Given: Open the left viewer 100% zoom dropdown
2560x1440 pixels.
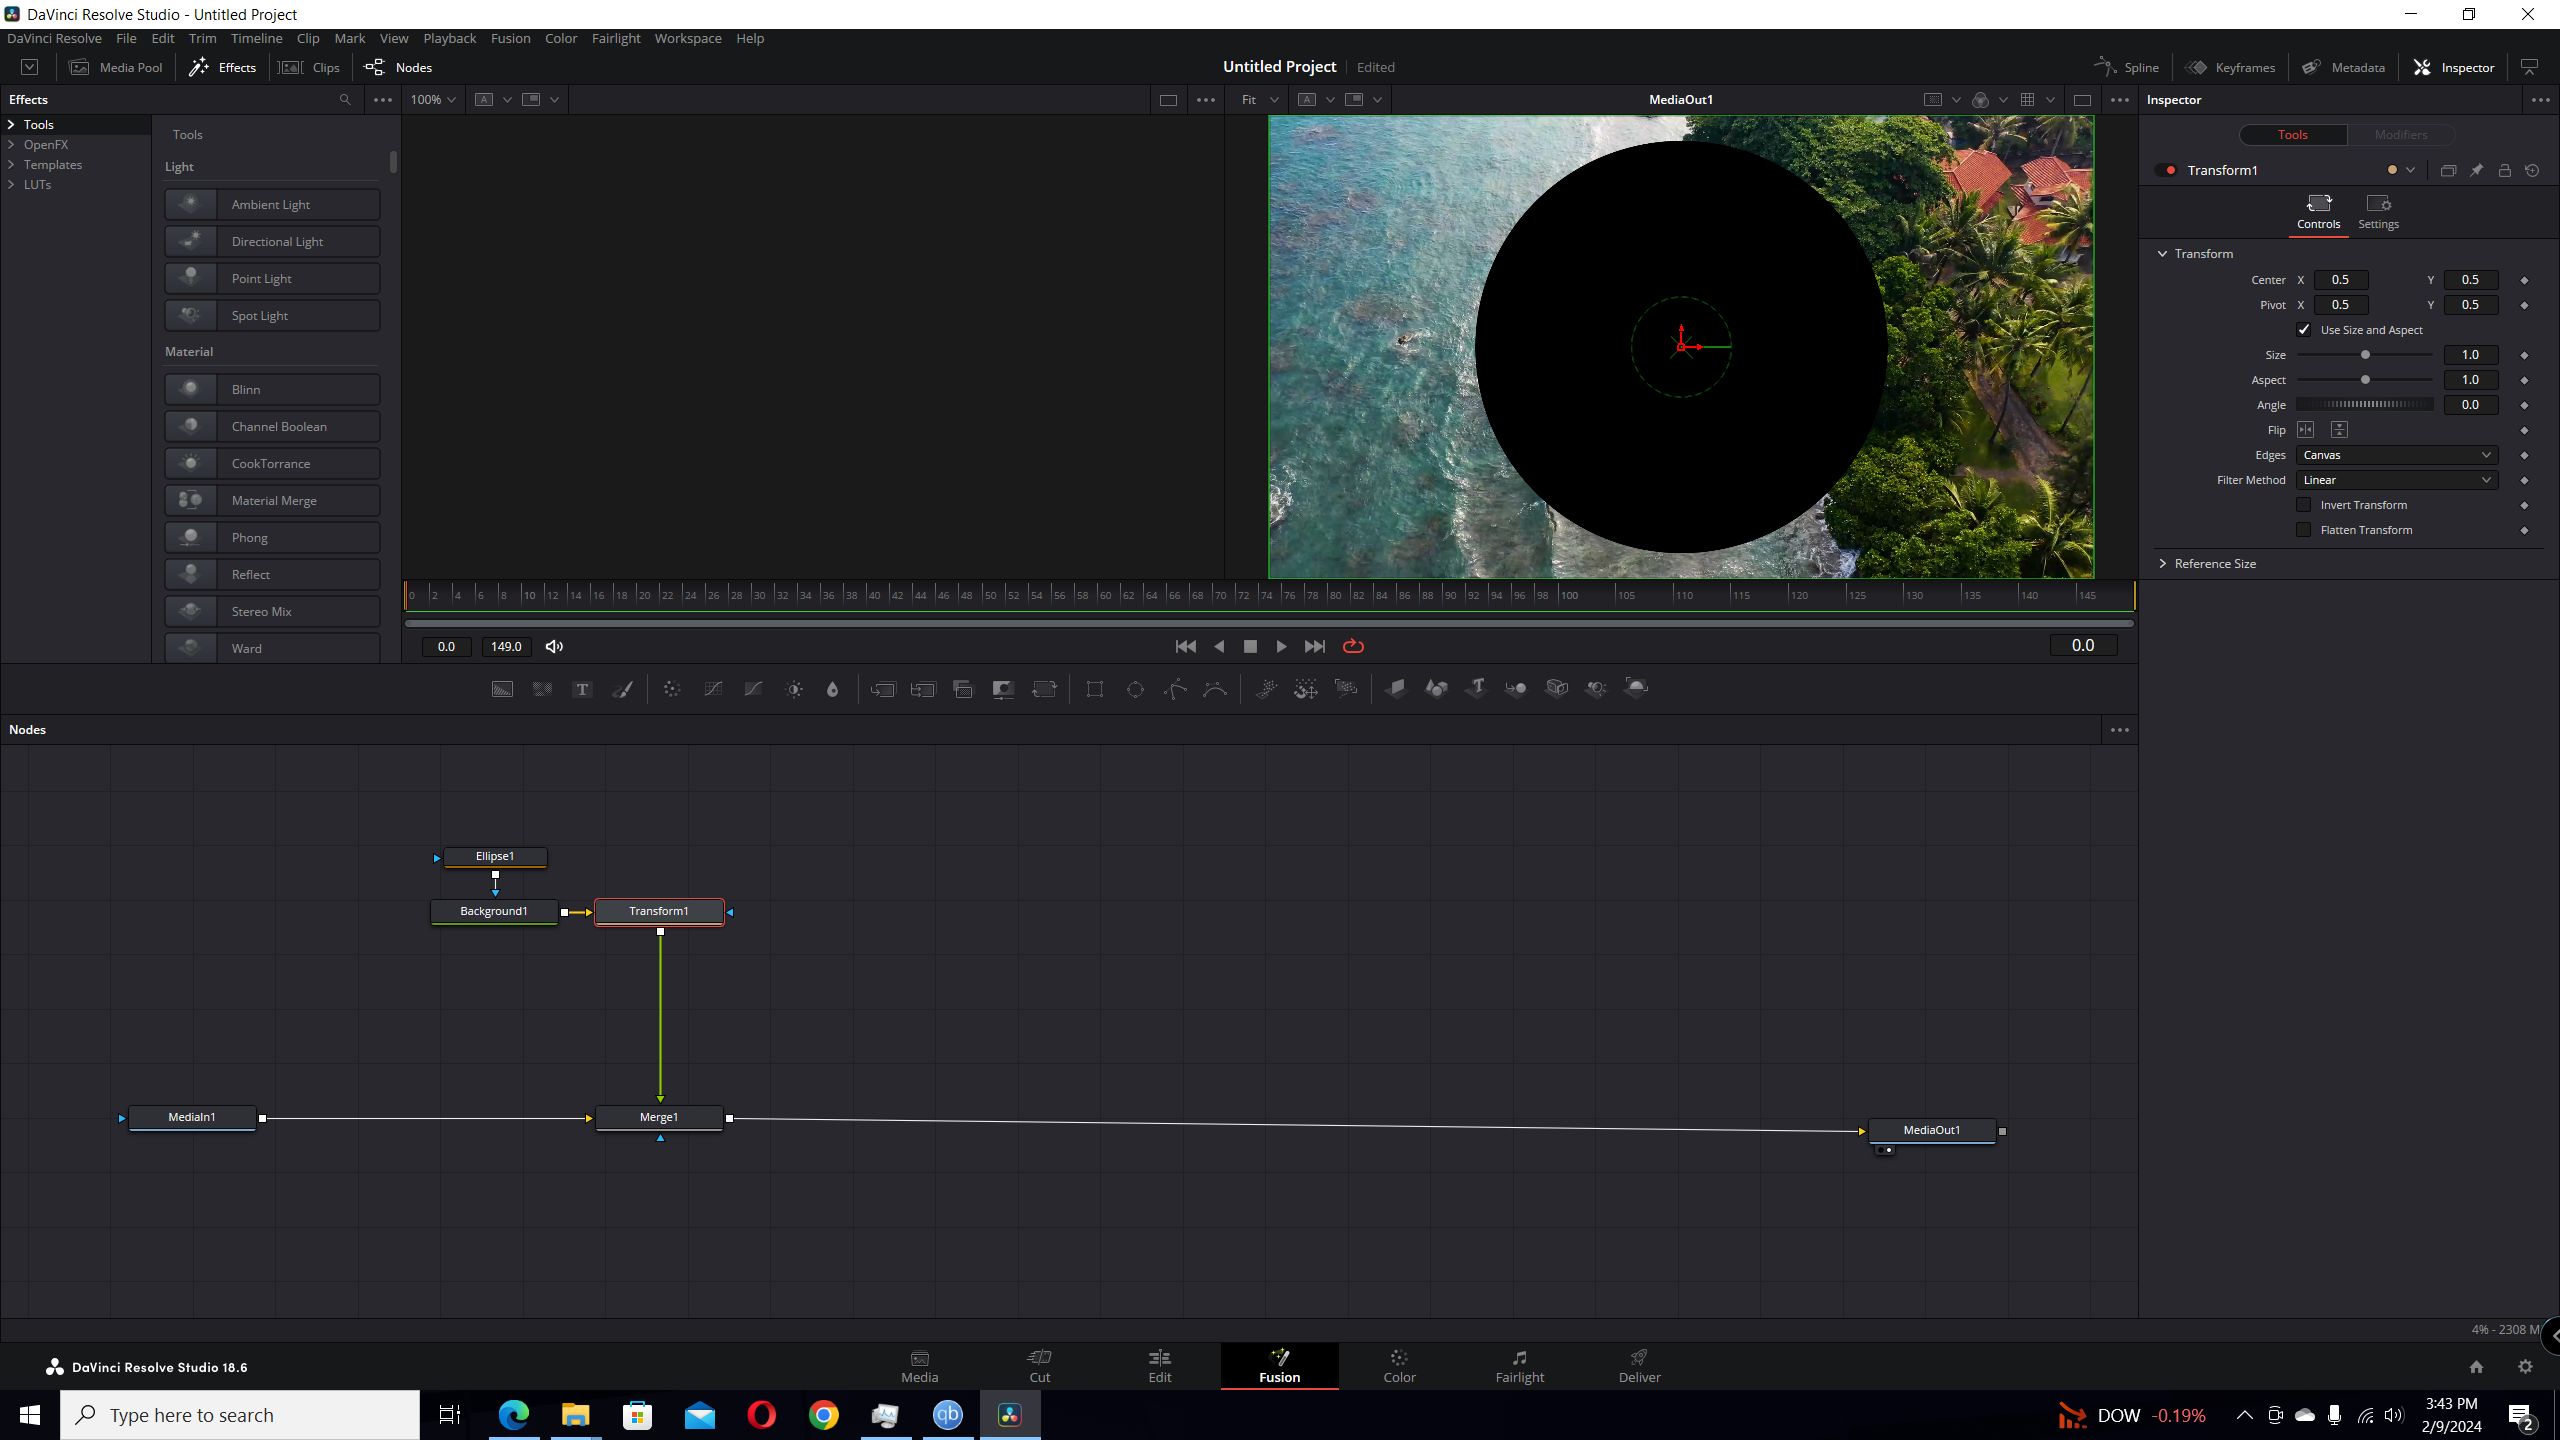Looking at the screenshot, I should coord(432,100).
